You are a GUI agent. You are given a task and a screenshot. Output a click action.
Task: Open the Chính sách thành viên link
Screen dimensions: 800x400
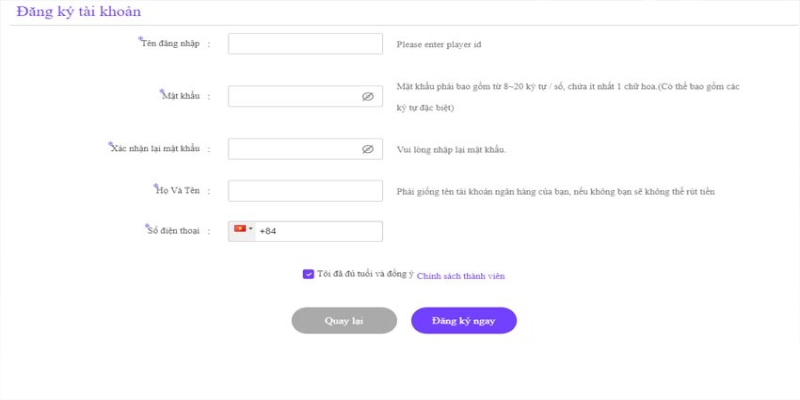point(461,274)
